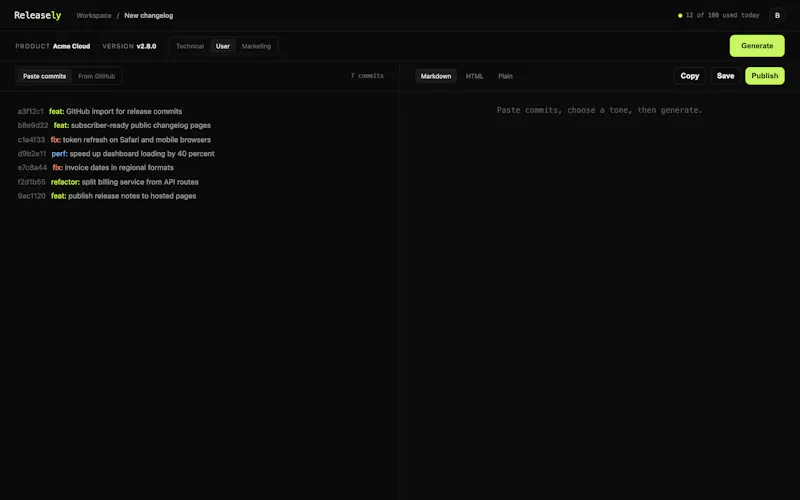Click commit b8e9d22 public changelog pages line
Image resolution: width=800 pixels, height=500 pixels.
[x=114, y=125]
